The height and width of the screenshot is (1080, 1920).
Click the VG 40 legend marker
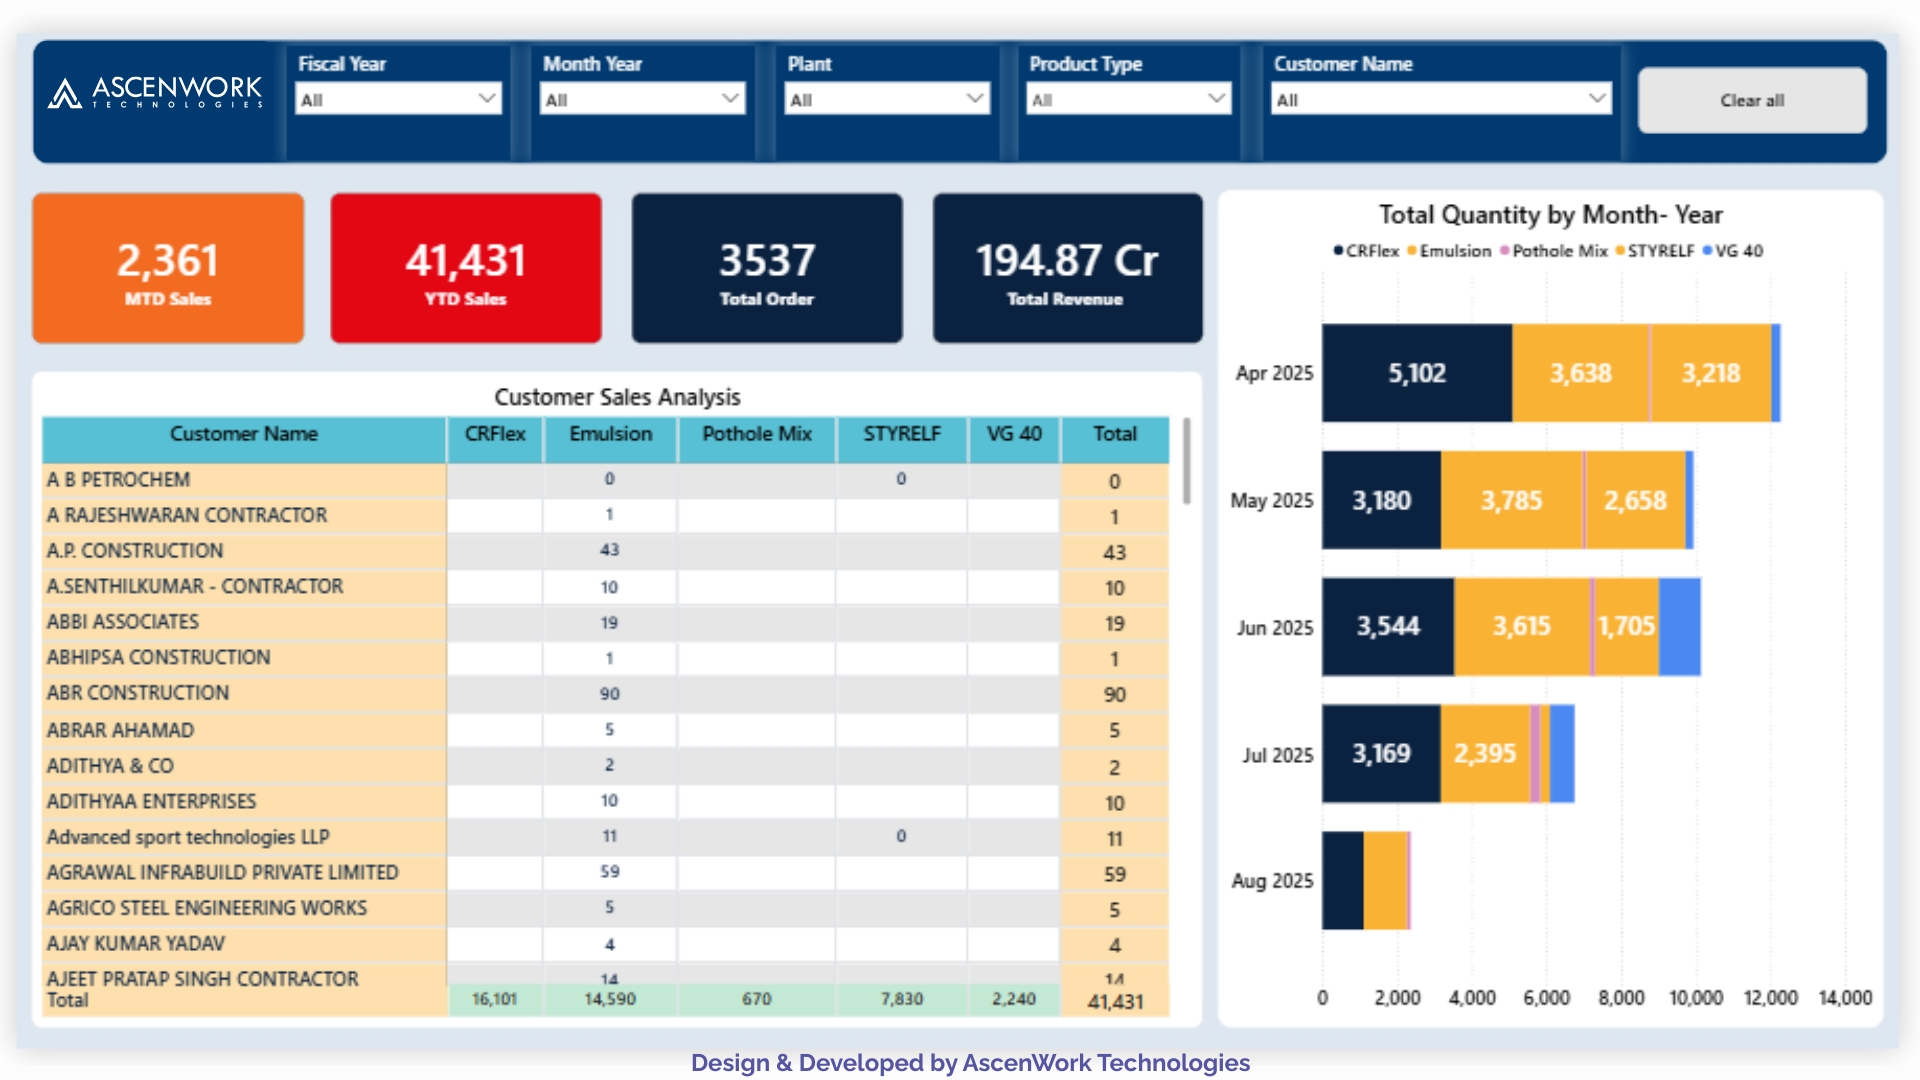point(1708,251)
